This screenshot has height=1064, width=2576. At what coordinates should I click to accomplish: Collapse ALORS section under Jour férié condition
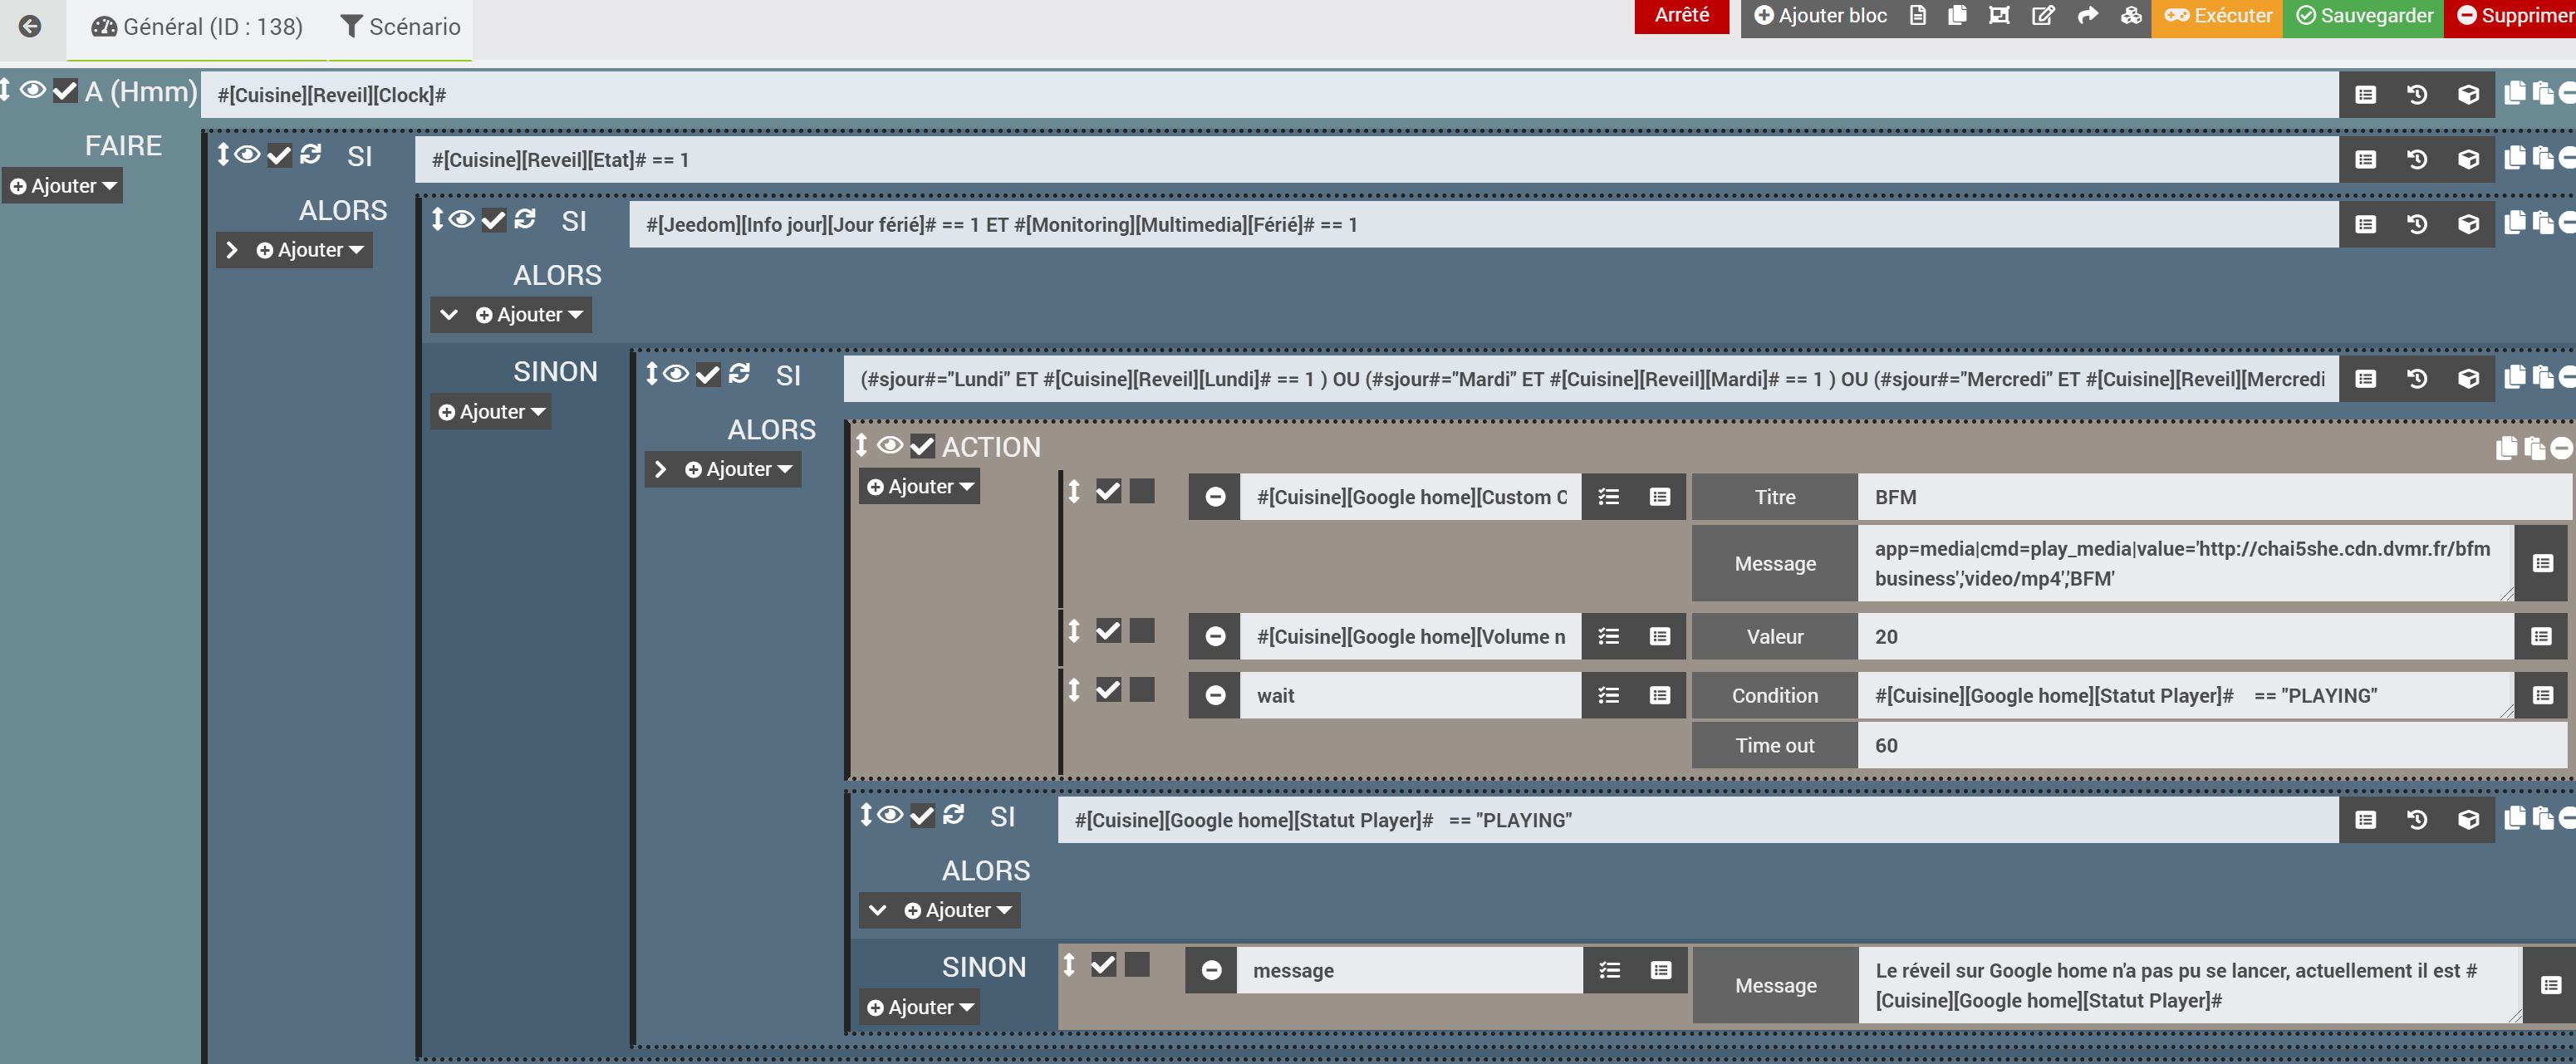(x=449, y=315)
